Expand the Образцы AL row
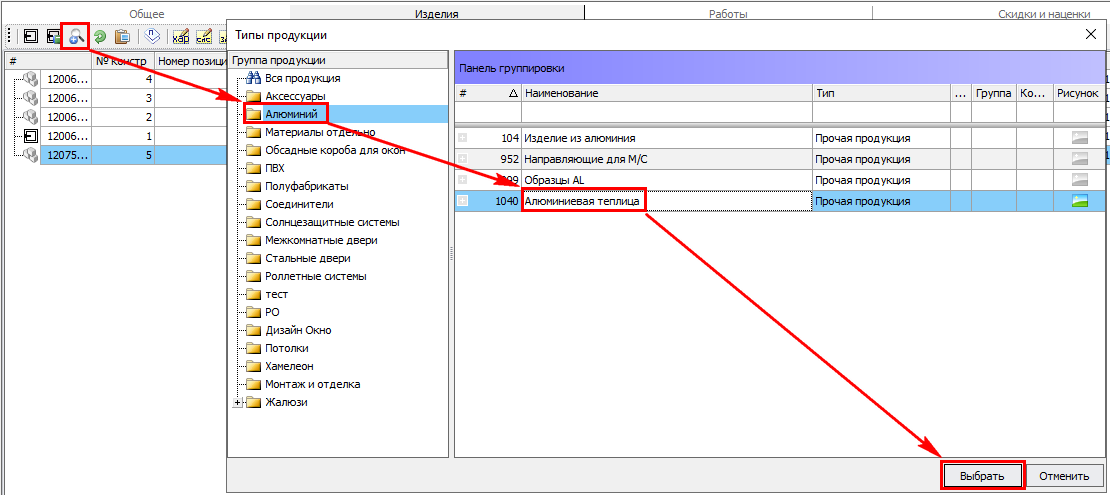The height and width of the screenshot is (495, 1110). [462, 181]
